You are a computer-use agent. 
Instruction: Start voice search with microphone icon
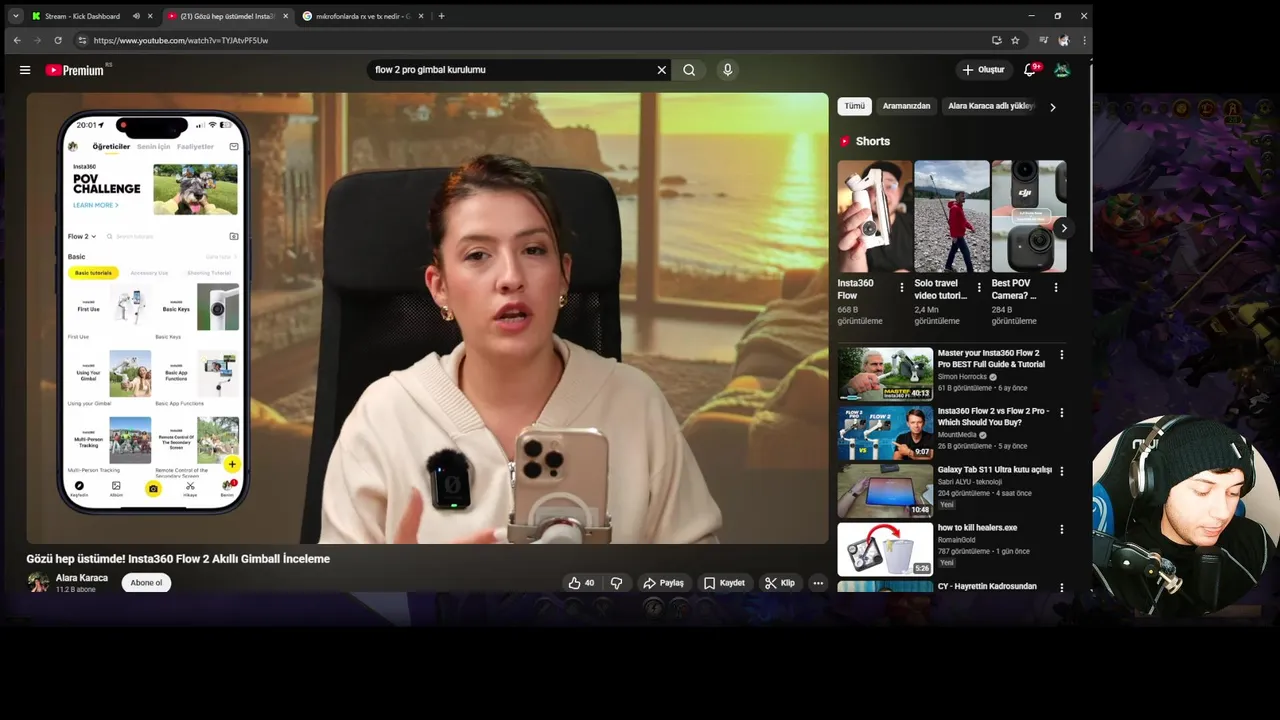point(727,70)
